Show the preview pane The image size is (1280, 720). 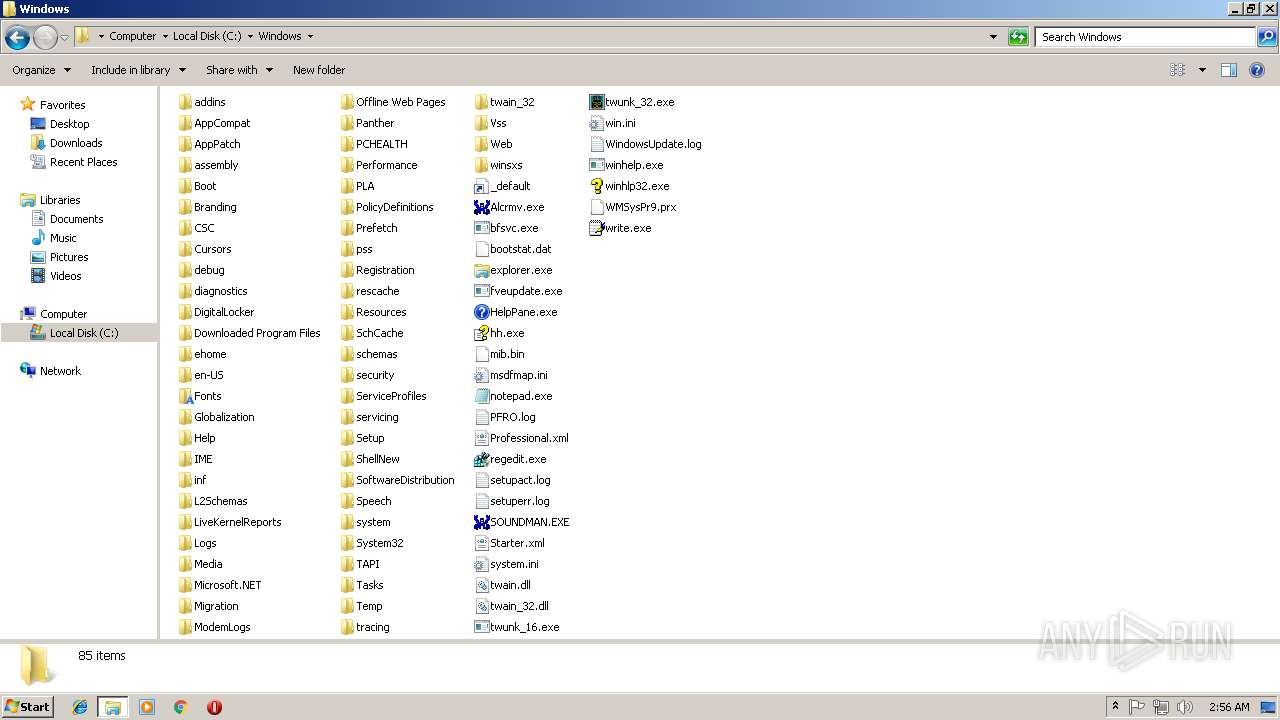(1229, 70)
